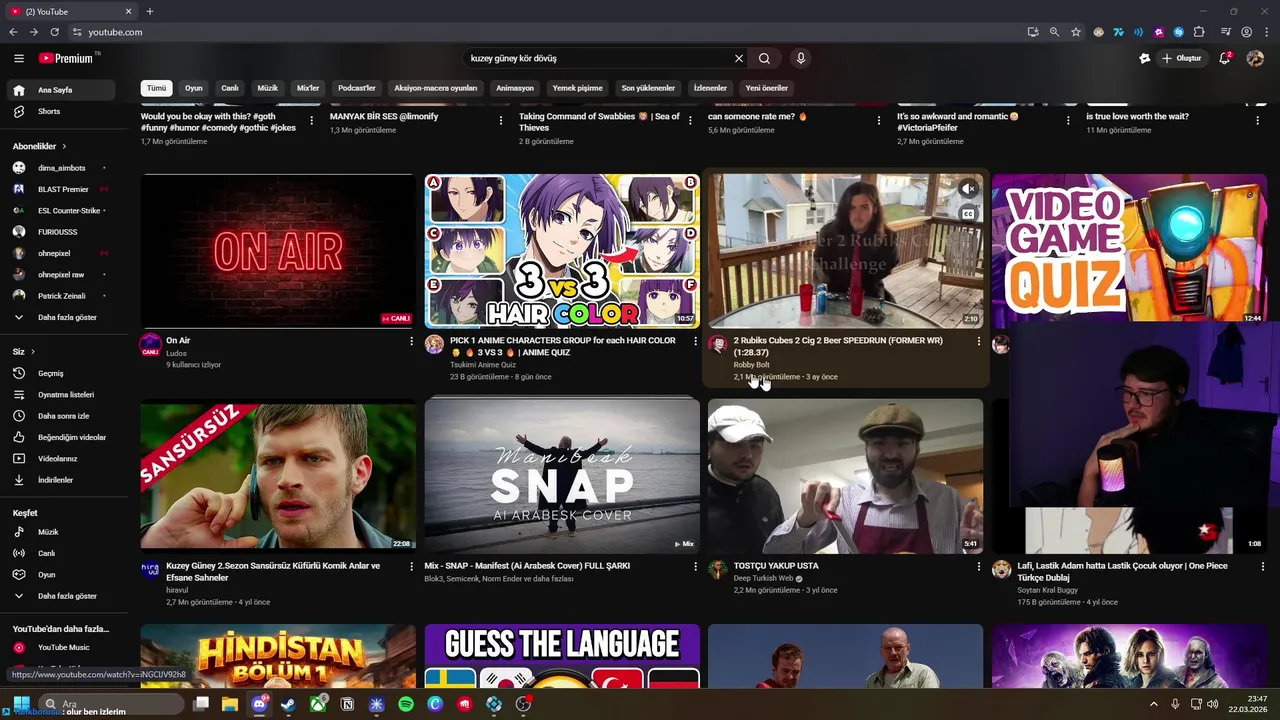Select the Yeni öneriler chip
This screenshot has height=720, width=1280.
(767, 88)
